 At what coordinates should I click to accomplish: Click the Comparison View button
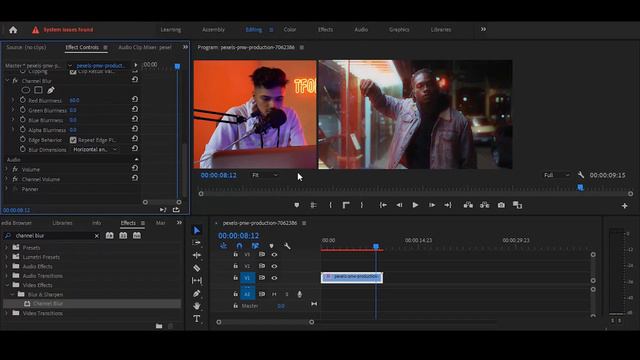tap(518, 205)
